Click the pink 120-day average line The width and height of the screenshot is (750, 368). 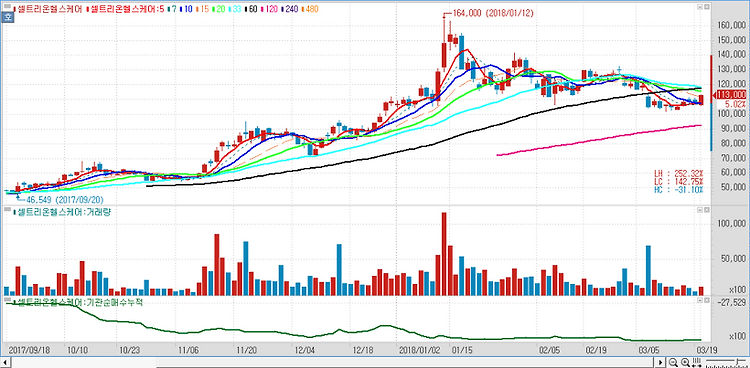598,140
